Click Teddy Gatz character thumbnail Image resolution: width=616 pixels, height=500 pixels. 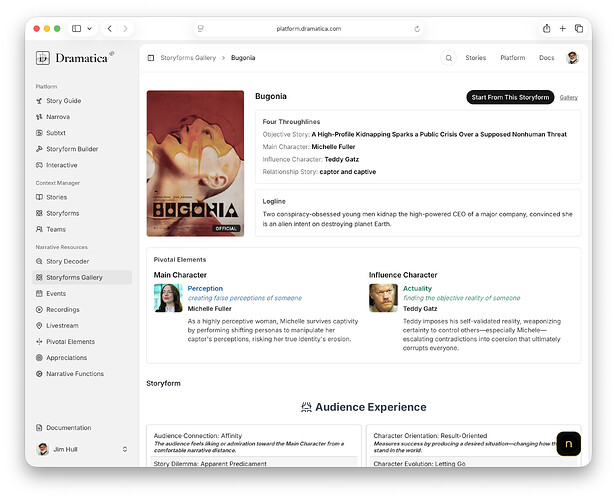(x=383, y=298)
